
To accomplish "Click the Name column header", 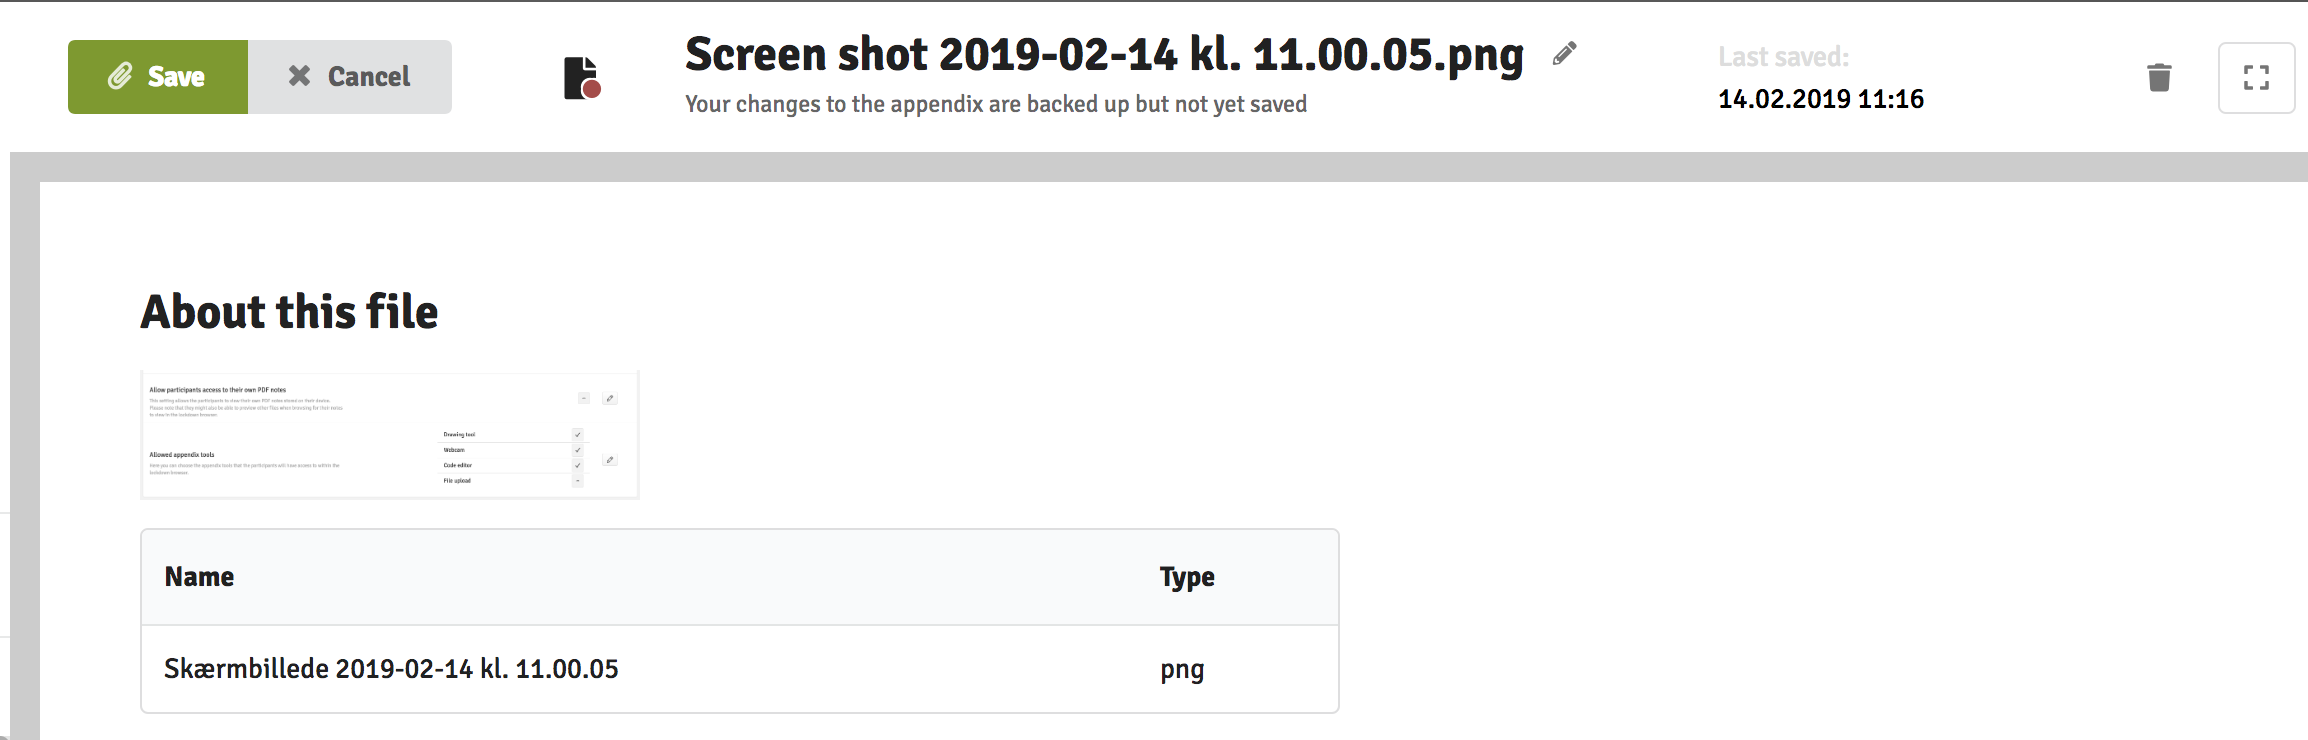I will click(199, 577).
